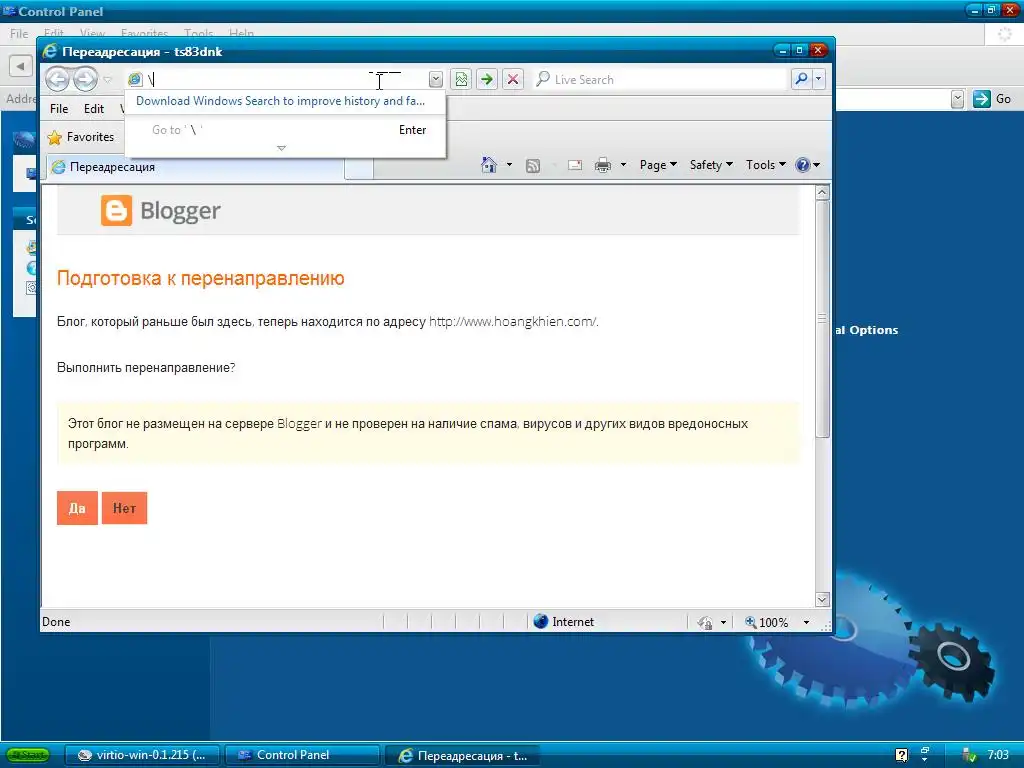
Task: Open the Page menu
Action: [x=658, y=165]
